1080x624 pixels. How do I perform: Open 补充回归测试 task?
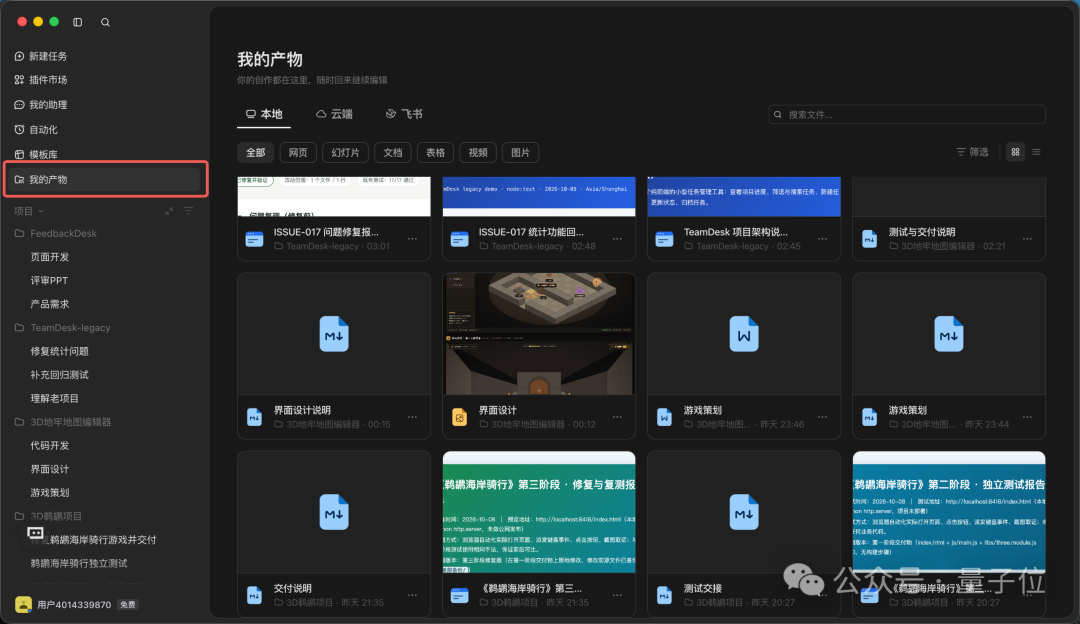pos(59,375)
